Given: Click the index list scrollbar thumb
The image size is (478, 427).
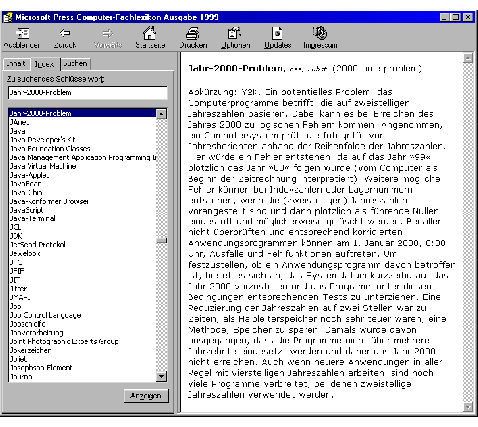Looking at the screenshot, I should [x=161, y=240].
